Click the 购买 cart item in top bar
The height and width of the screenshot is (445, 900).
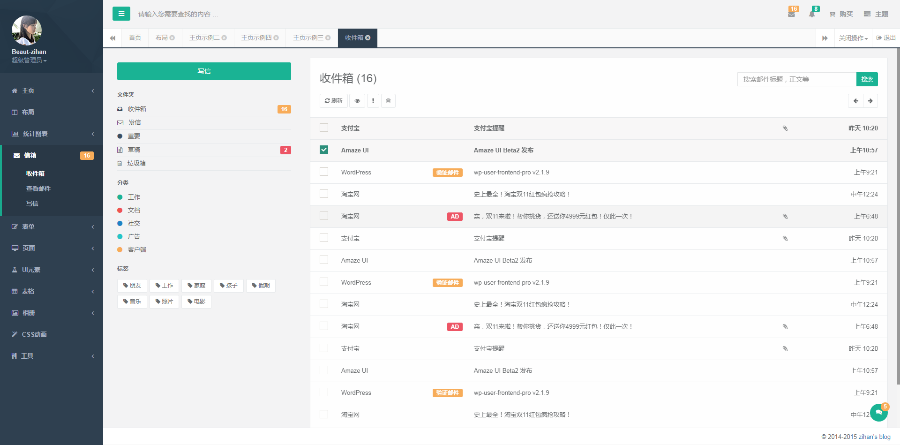pos(841,14)
